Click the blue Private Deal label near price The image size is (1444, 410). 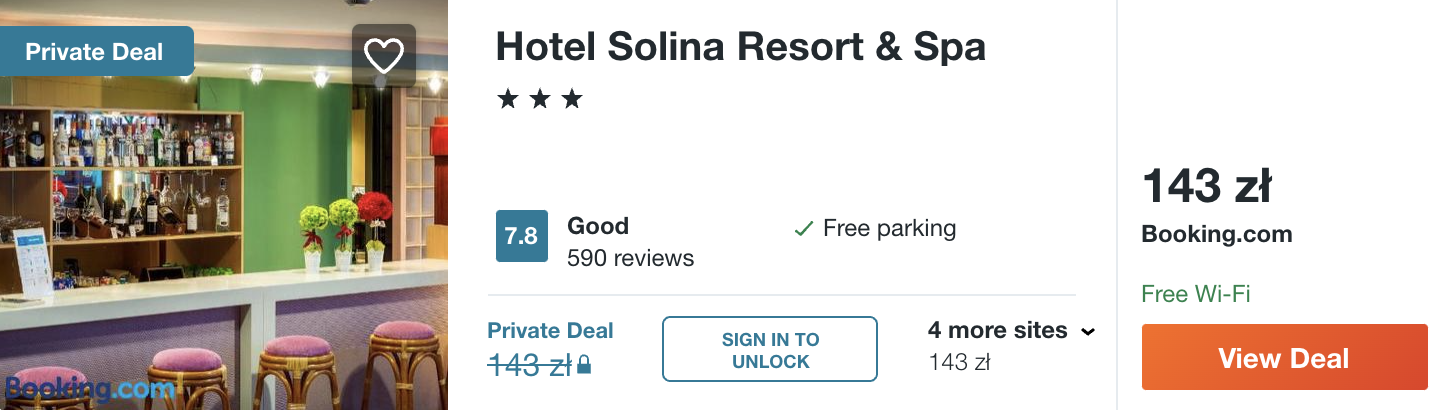click(x=550, y=331)
